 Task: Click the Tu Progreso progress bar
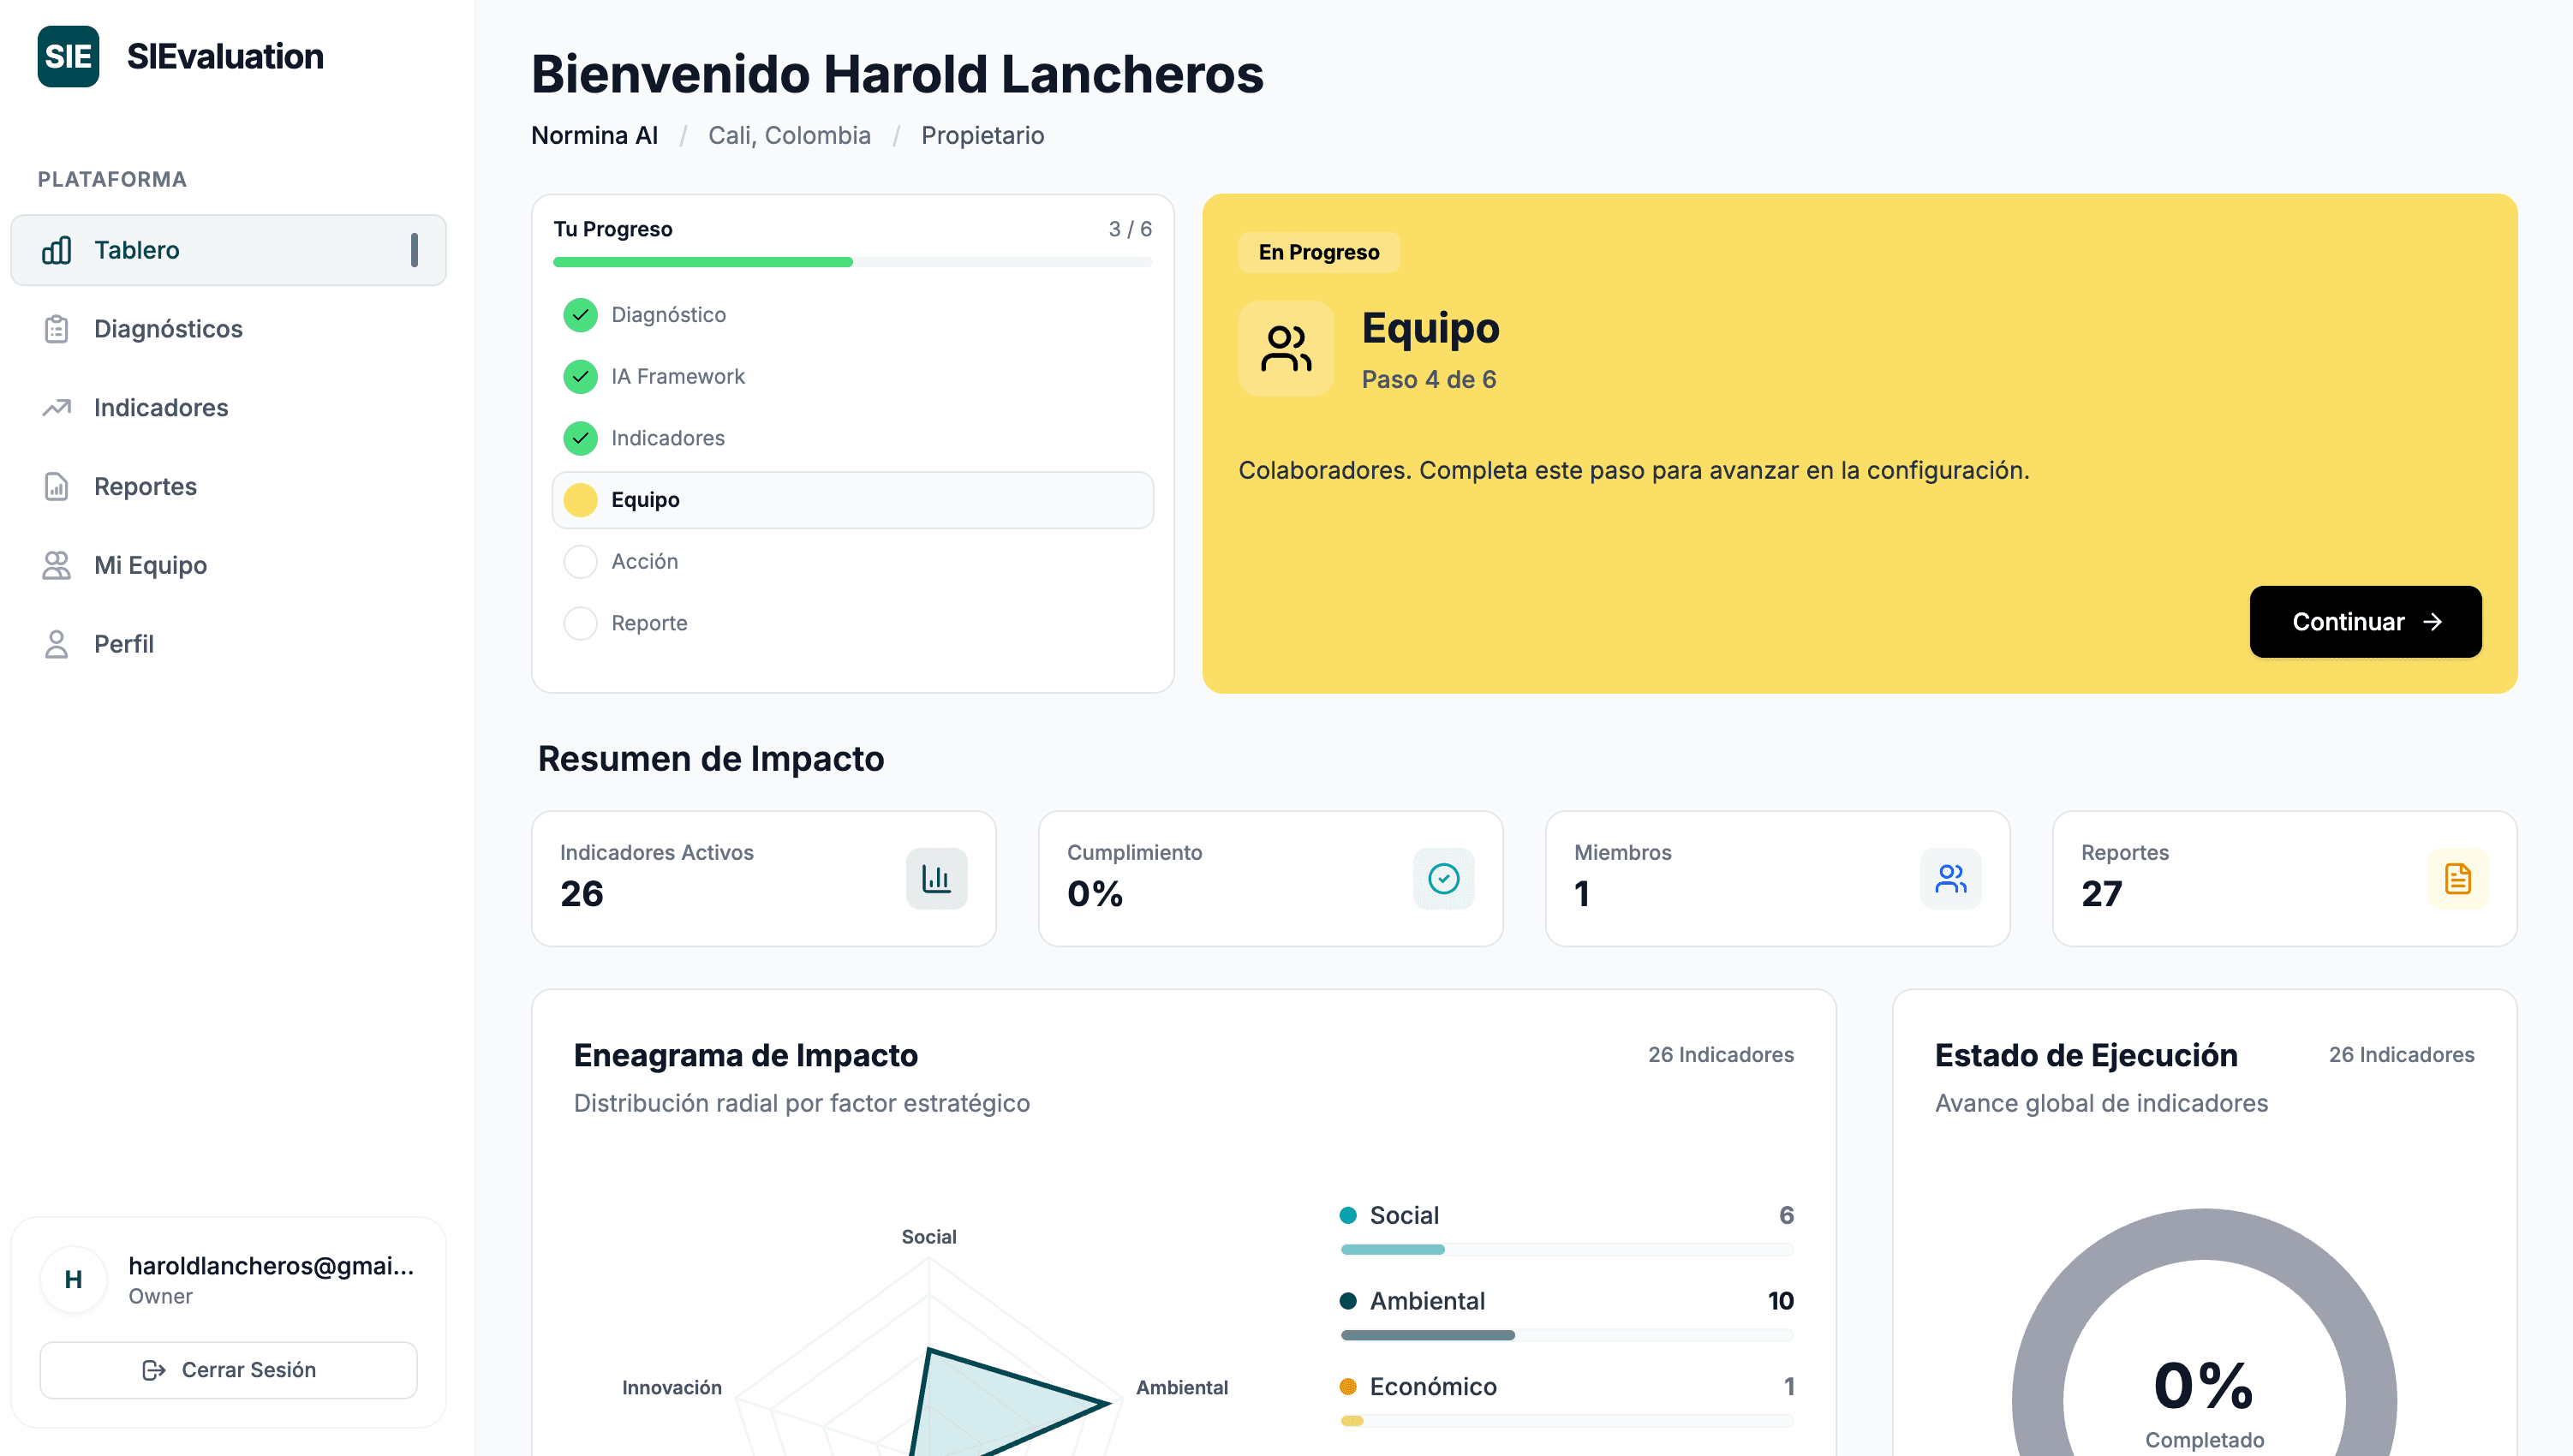[x=852, y=261]
